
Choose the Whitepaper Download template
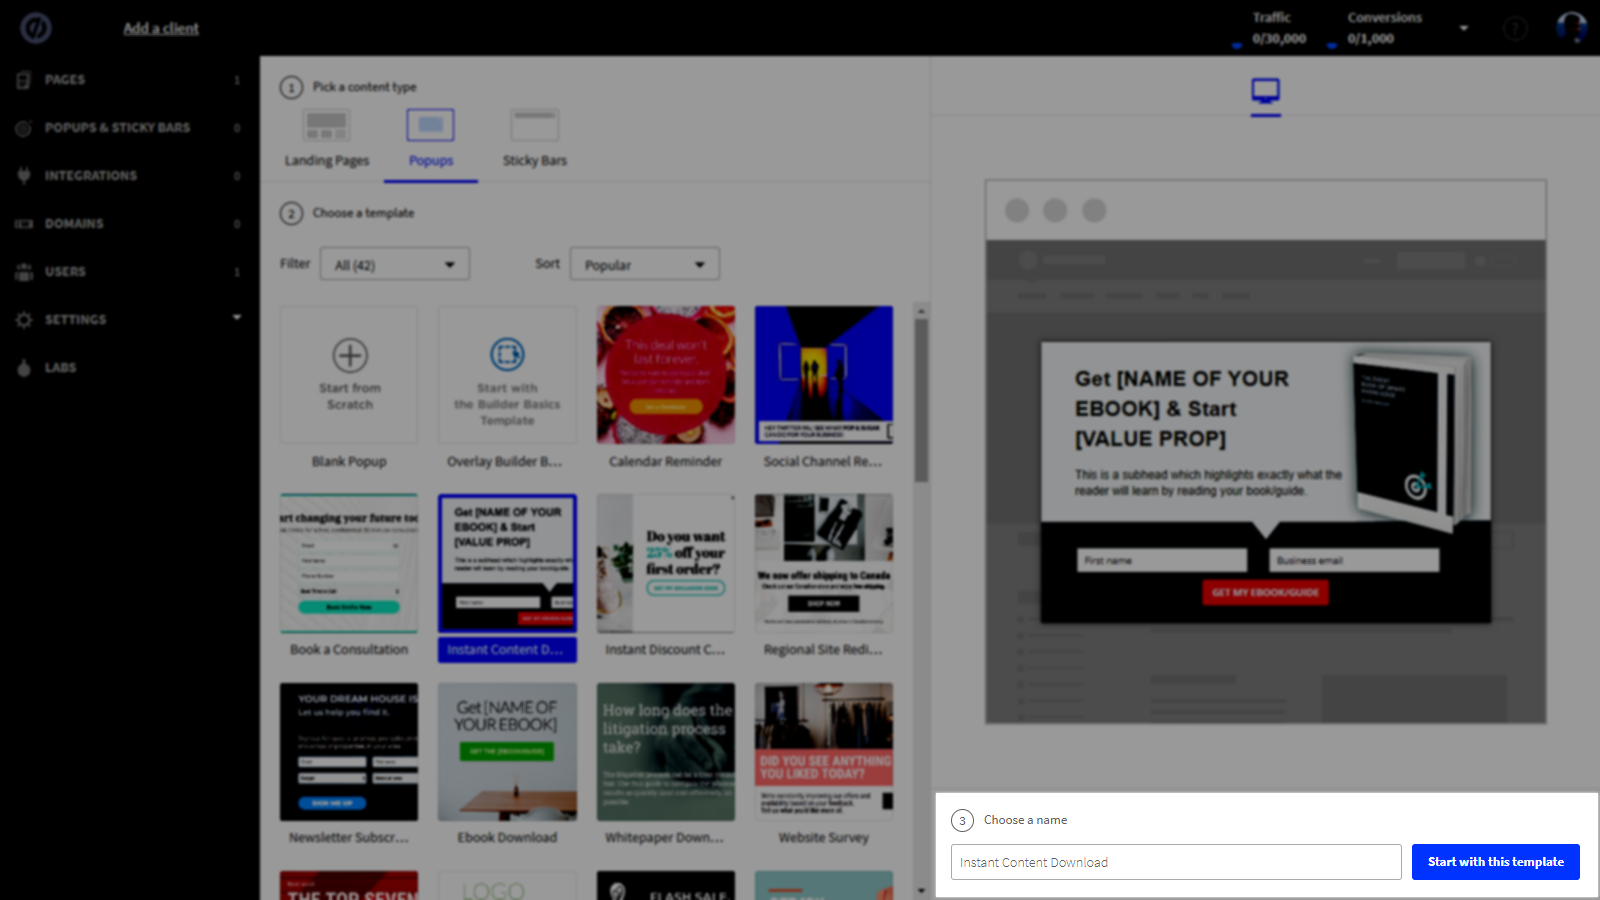coord(666,752)
